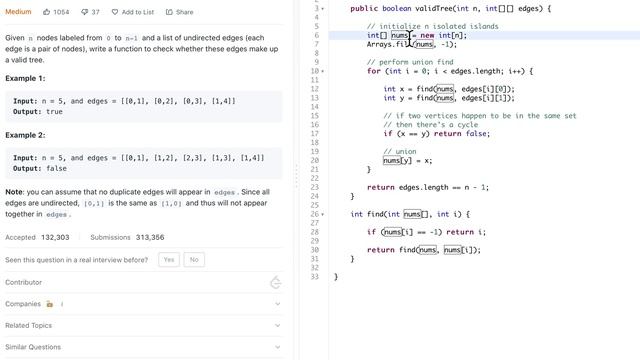Click 'nums[y] = x;' on line 20

pyautogui.click(x=407, y=160)
